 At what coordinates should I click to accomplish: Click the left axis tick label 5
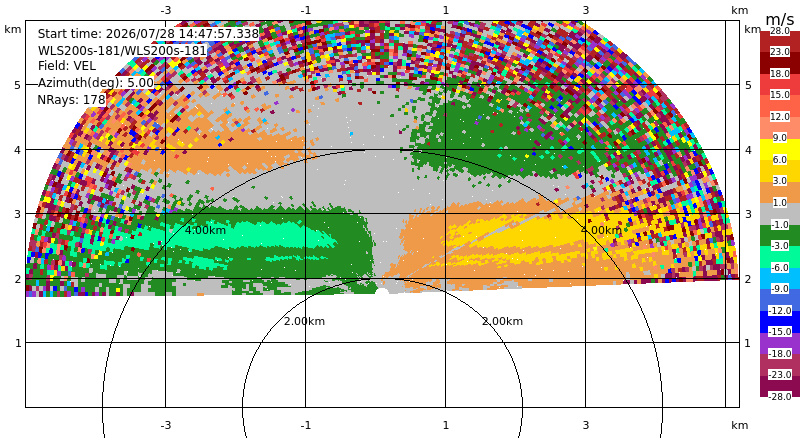tap(18, 85)
